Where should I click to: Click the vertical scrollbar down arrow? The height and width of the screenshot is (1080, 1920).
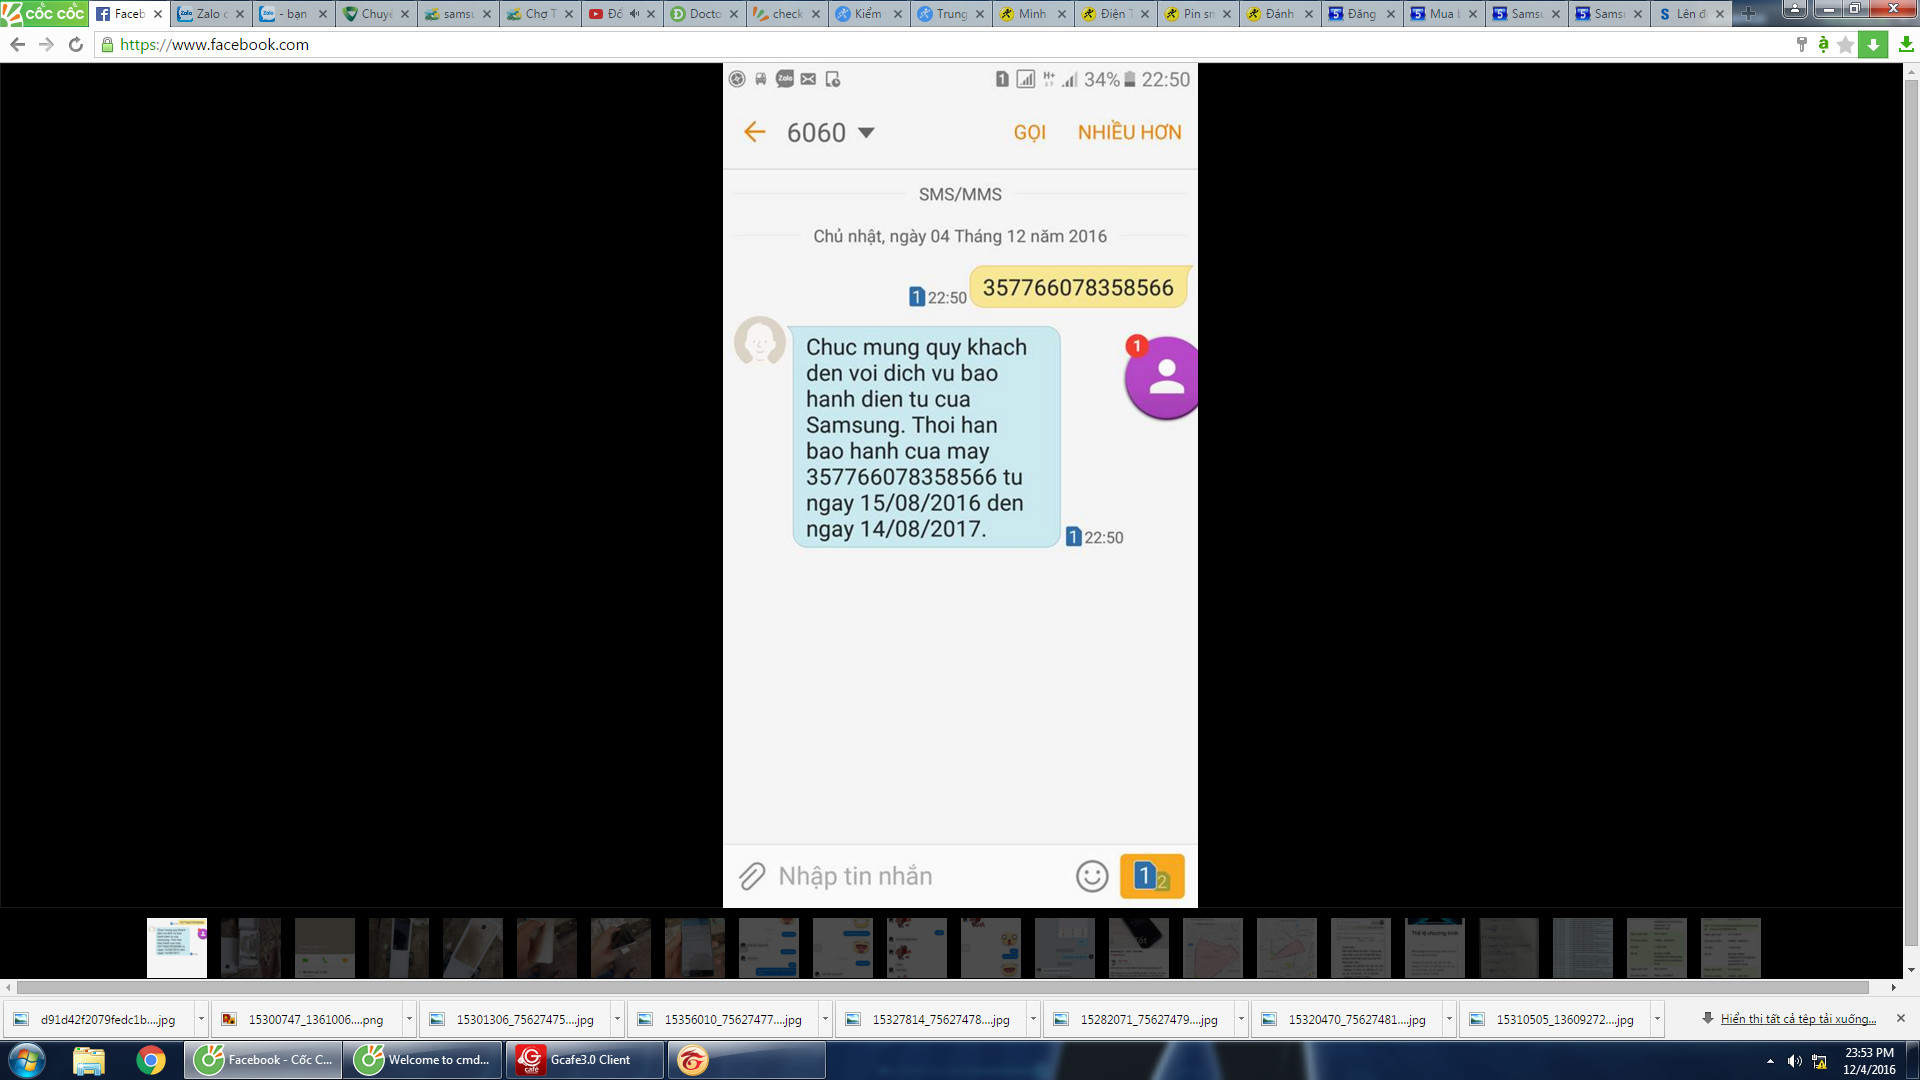1911,970
